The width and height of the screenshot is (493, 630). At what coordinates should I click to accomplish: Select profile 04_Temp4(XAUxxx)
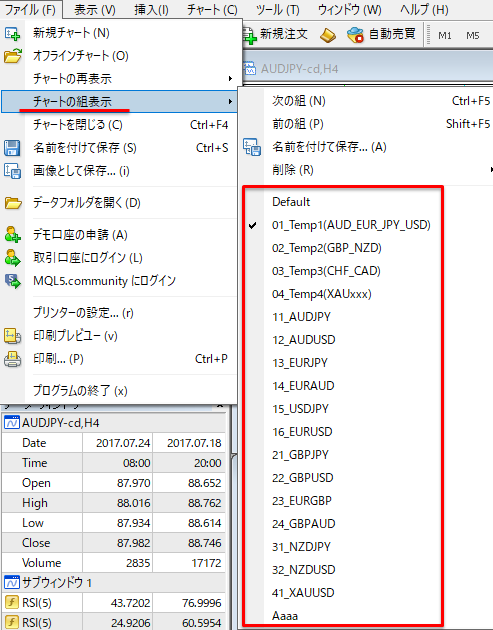tap(321, 294)
